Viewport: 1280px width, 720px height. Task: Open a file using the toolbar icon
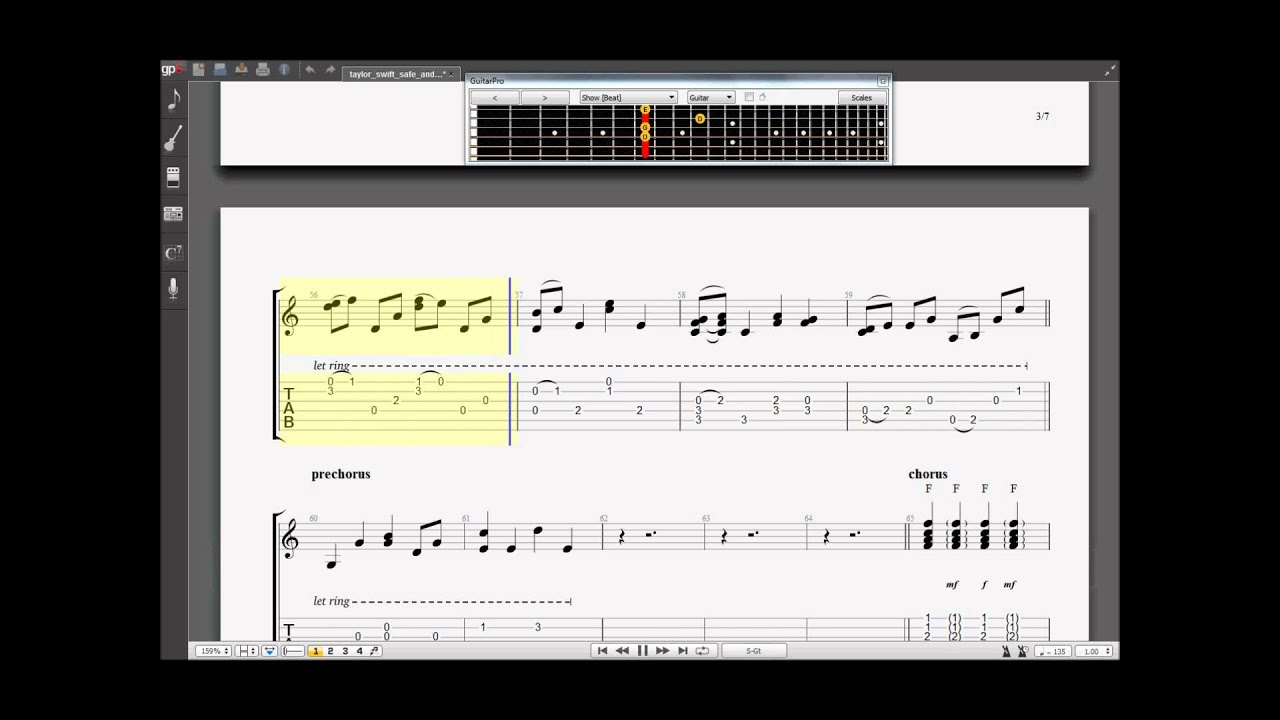(220, 69)
